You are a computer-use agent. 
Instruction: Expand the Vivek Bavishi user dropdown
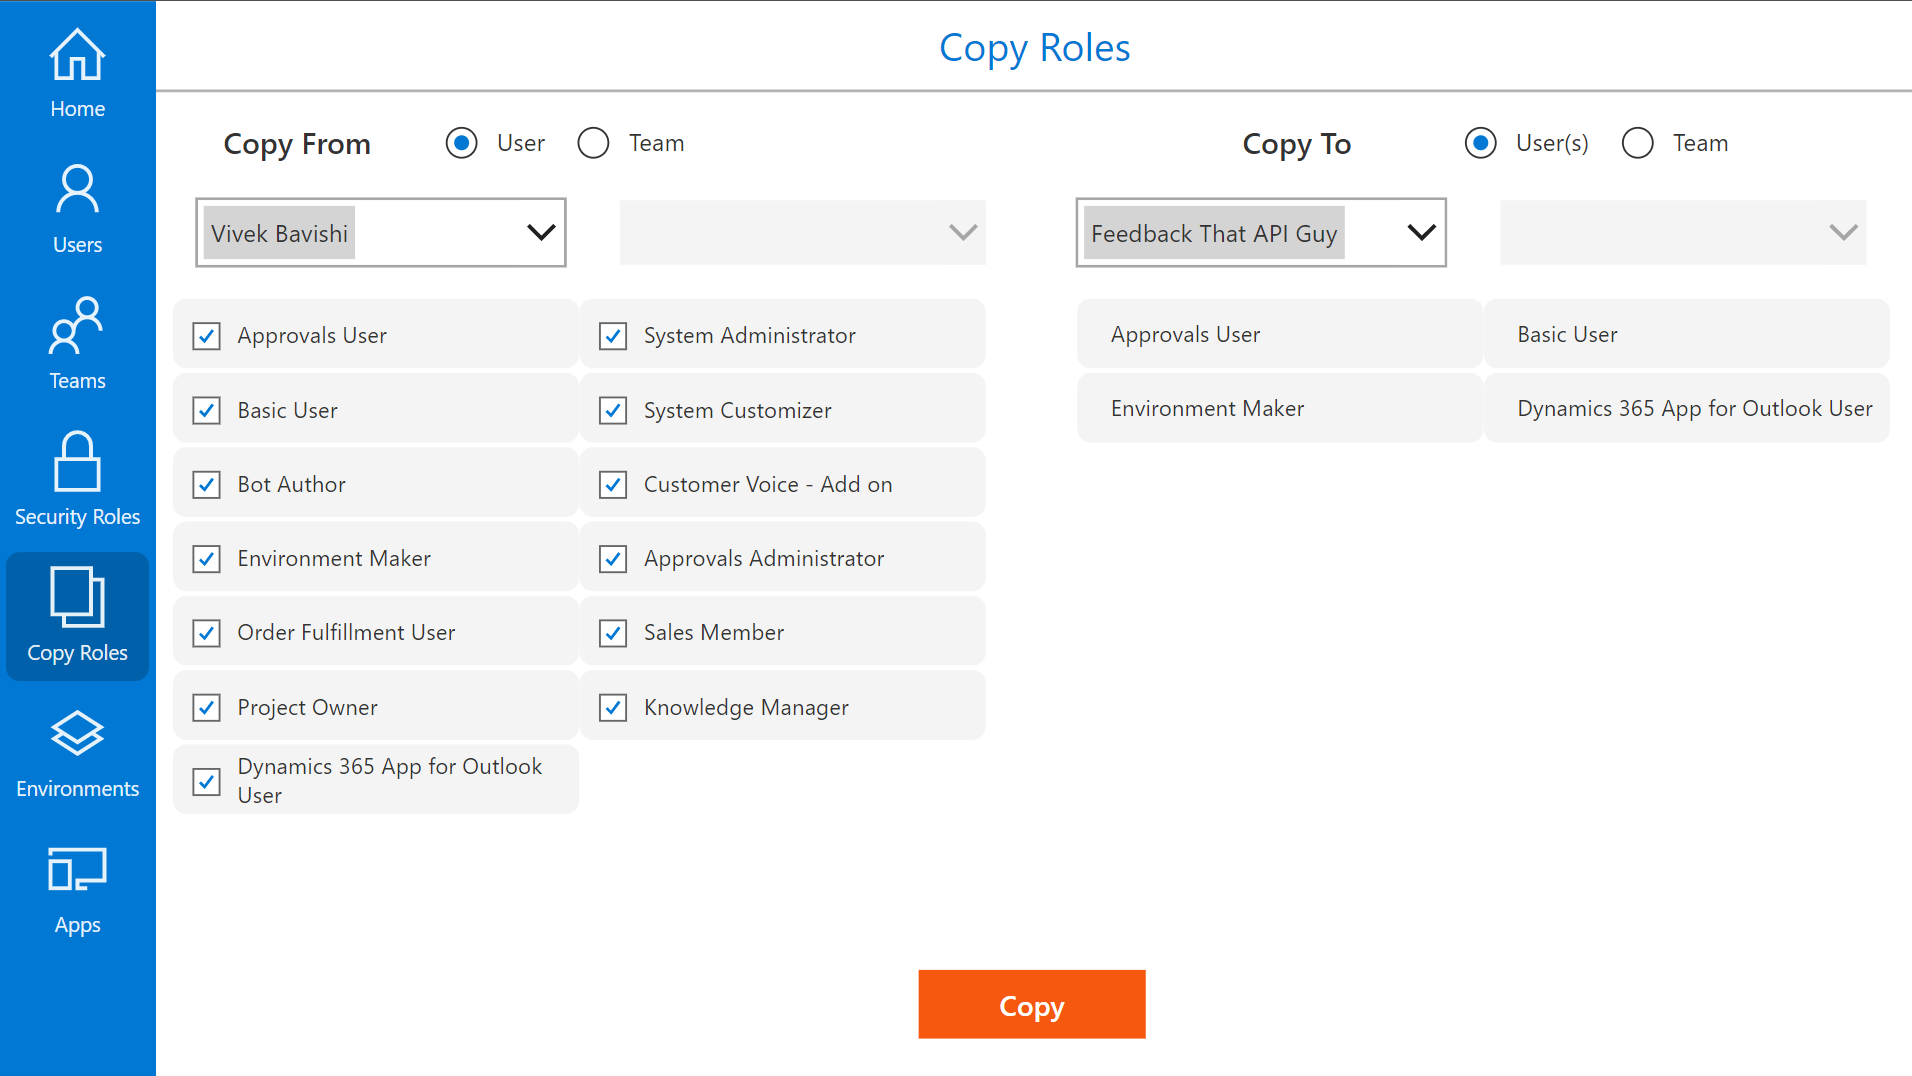point(381,233)
